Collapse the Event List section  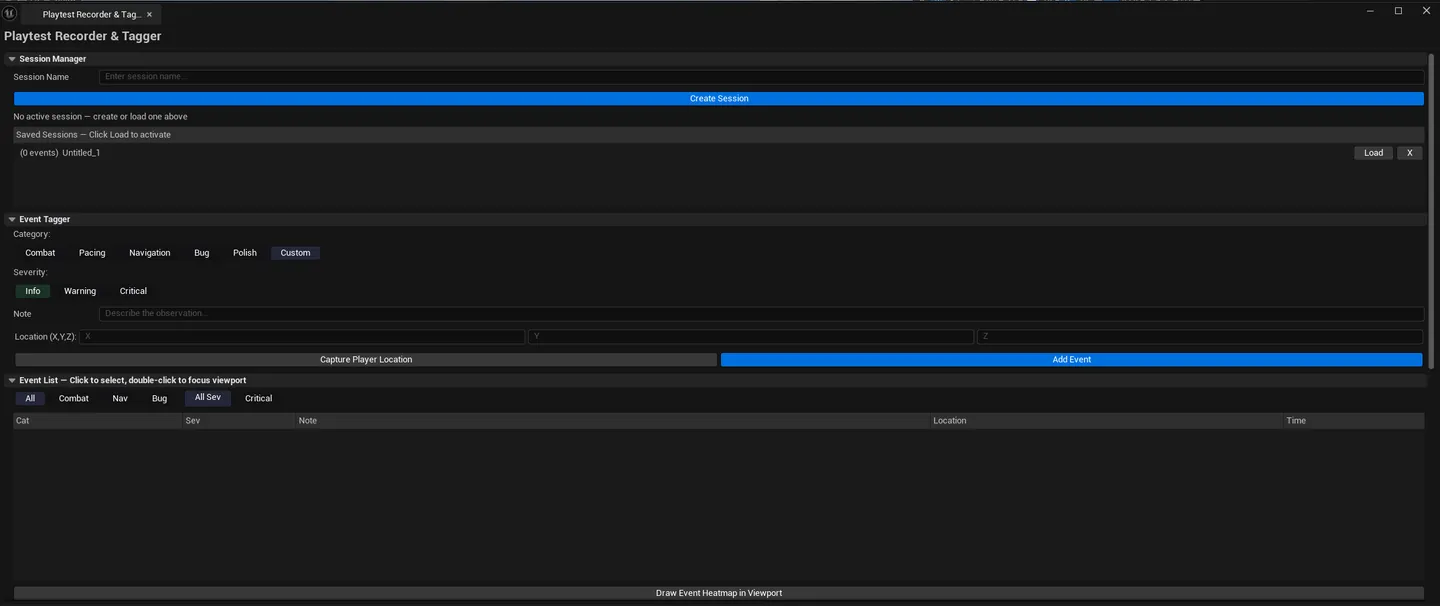tap(12, 380)
